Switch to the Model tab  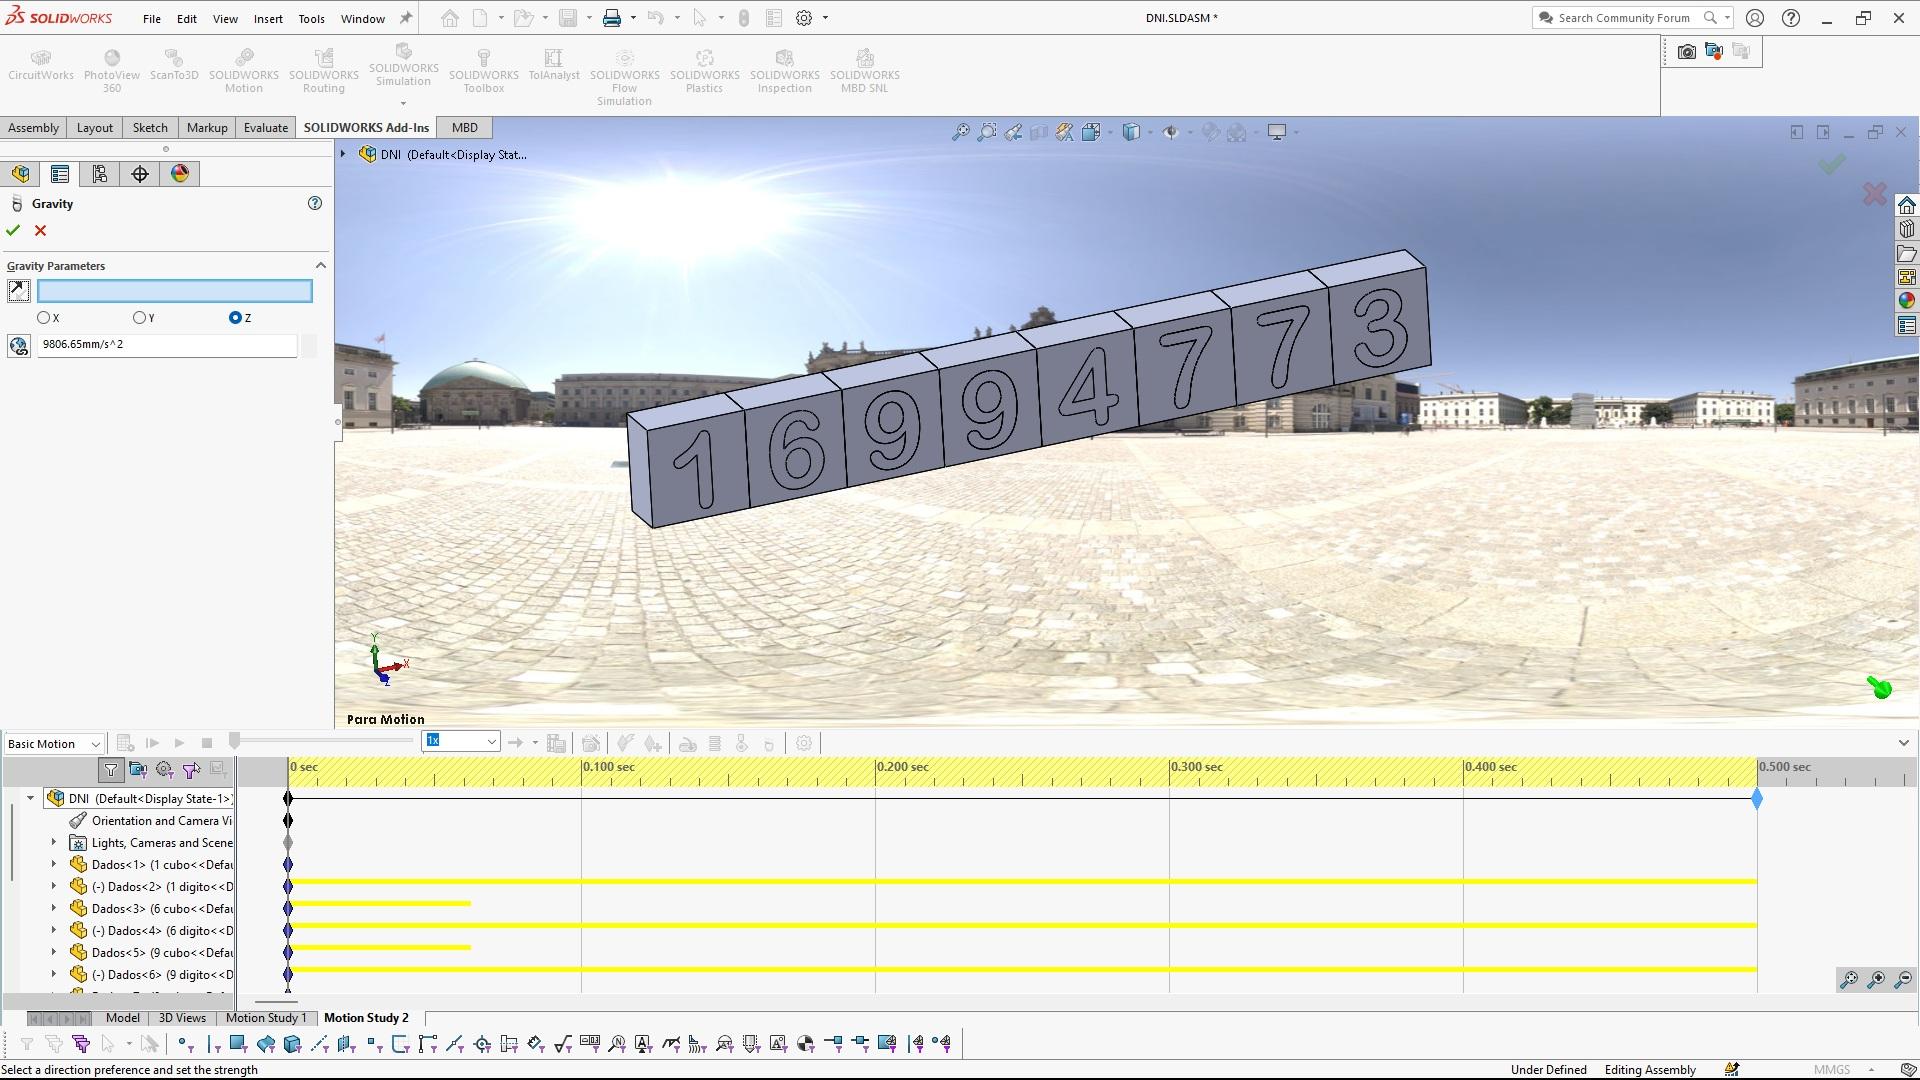point(123,1018)
